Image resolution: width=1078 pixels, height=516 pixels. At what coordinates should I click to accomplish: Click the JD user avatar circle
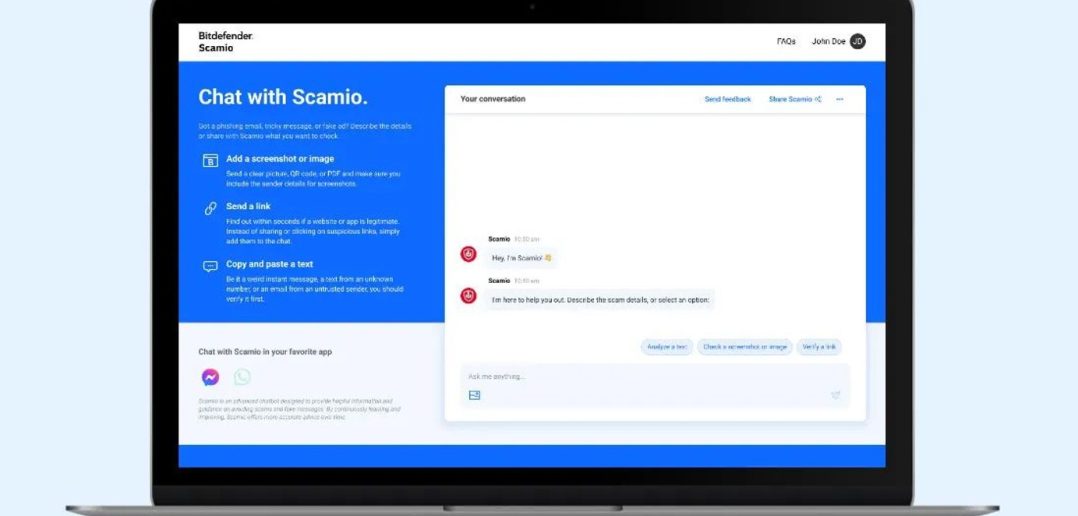(x=857, y=42)
